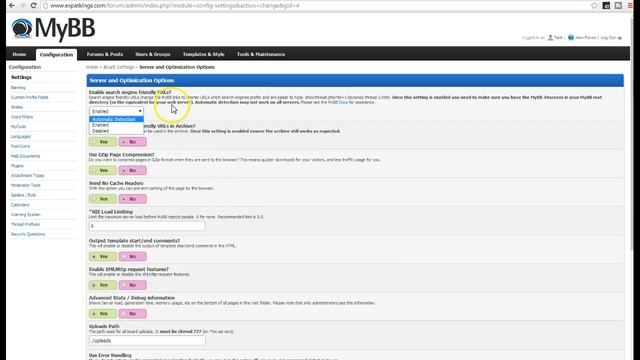Screen dimensions: 640x360
Task: Bookmark this page with the star icon
Action: [594, 5]
